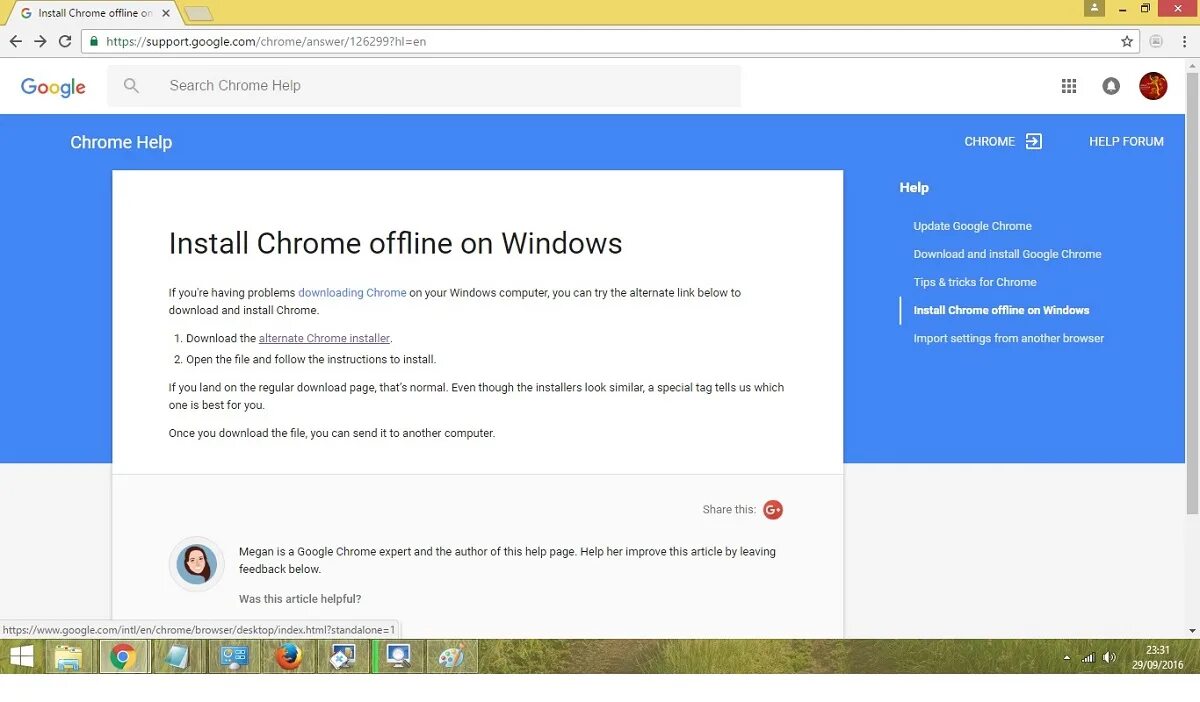1200x702 pixels.
Task: Close the Install Chrome offline tab
Action: (x=166, y=13)
